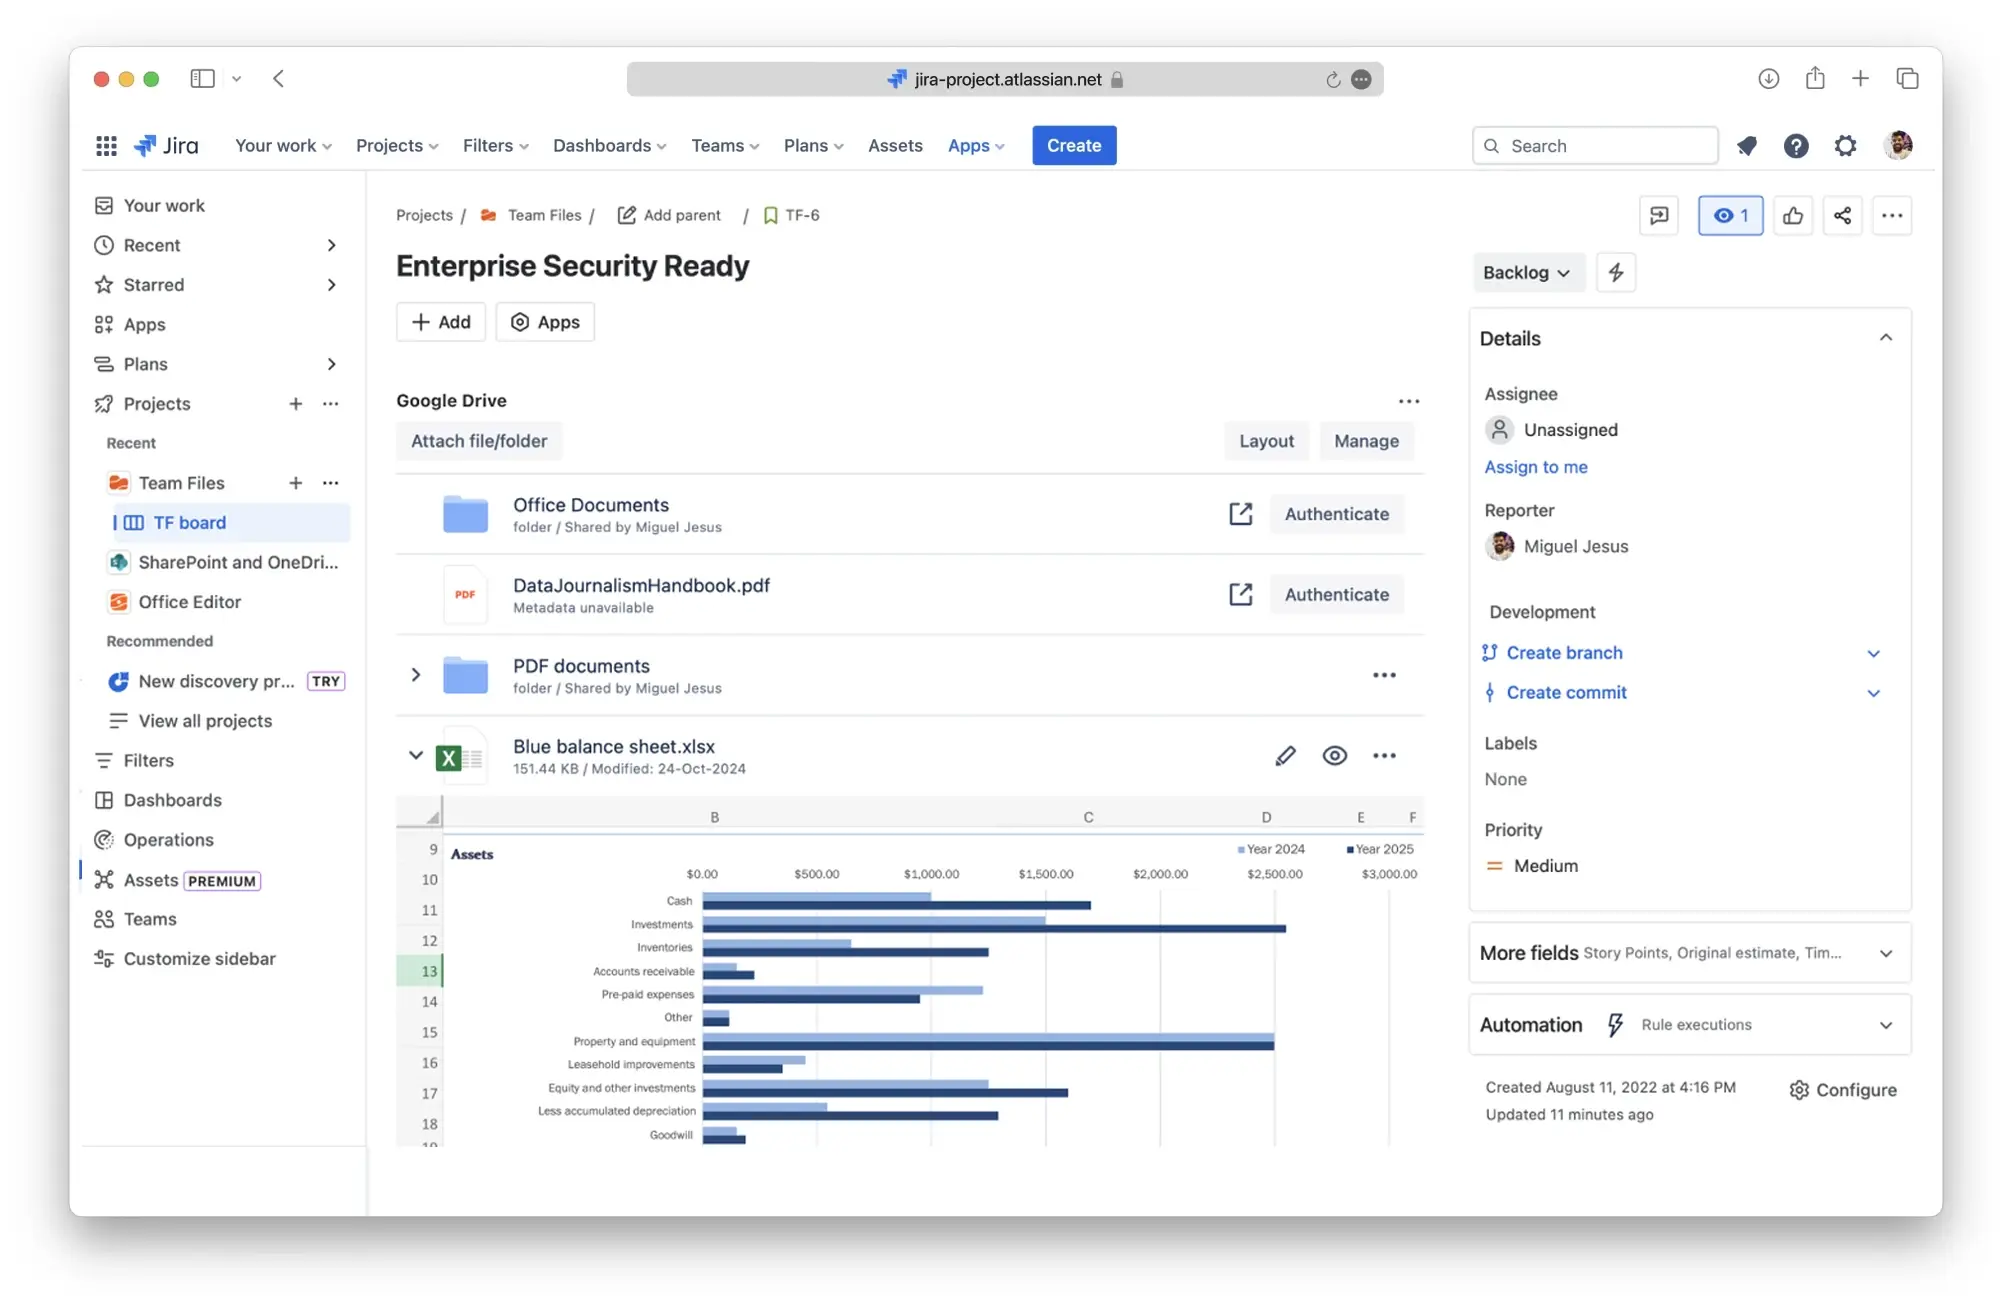This screenshot has height=1308, width=2012.
Task: Open Apps top menu
Action: [976, 146]
